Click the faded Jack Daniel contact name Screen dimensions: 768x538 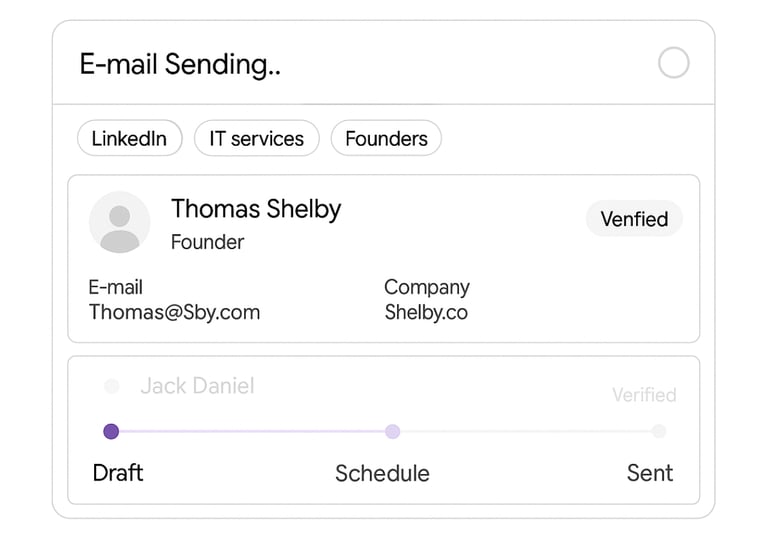(197, 386)
